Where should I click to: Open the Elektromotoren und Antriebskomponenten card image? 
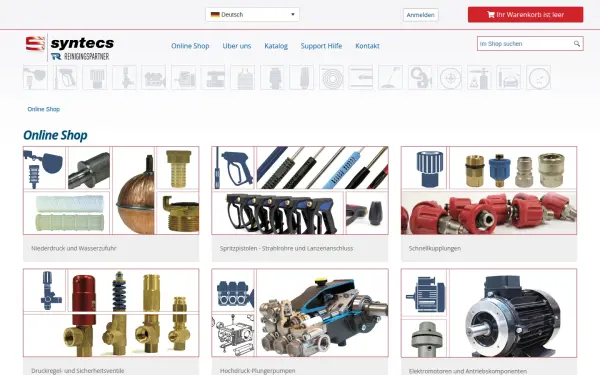coord(489,313)
